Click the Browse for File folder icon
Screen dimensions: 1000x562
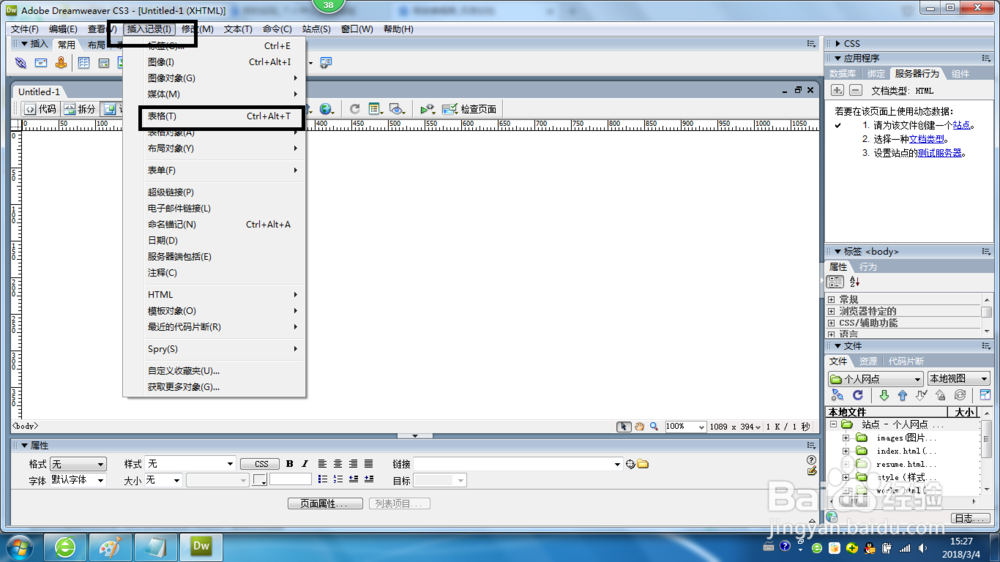click(643, 464)
